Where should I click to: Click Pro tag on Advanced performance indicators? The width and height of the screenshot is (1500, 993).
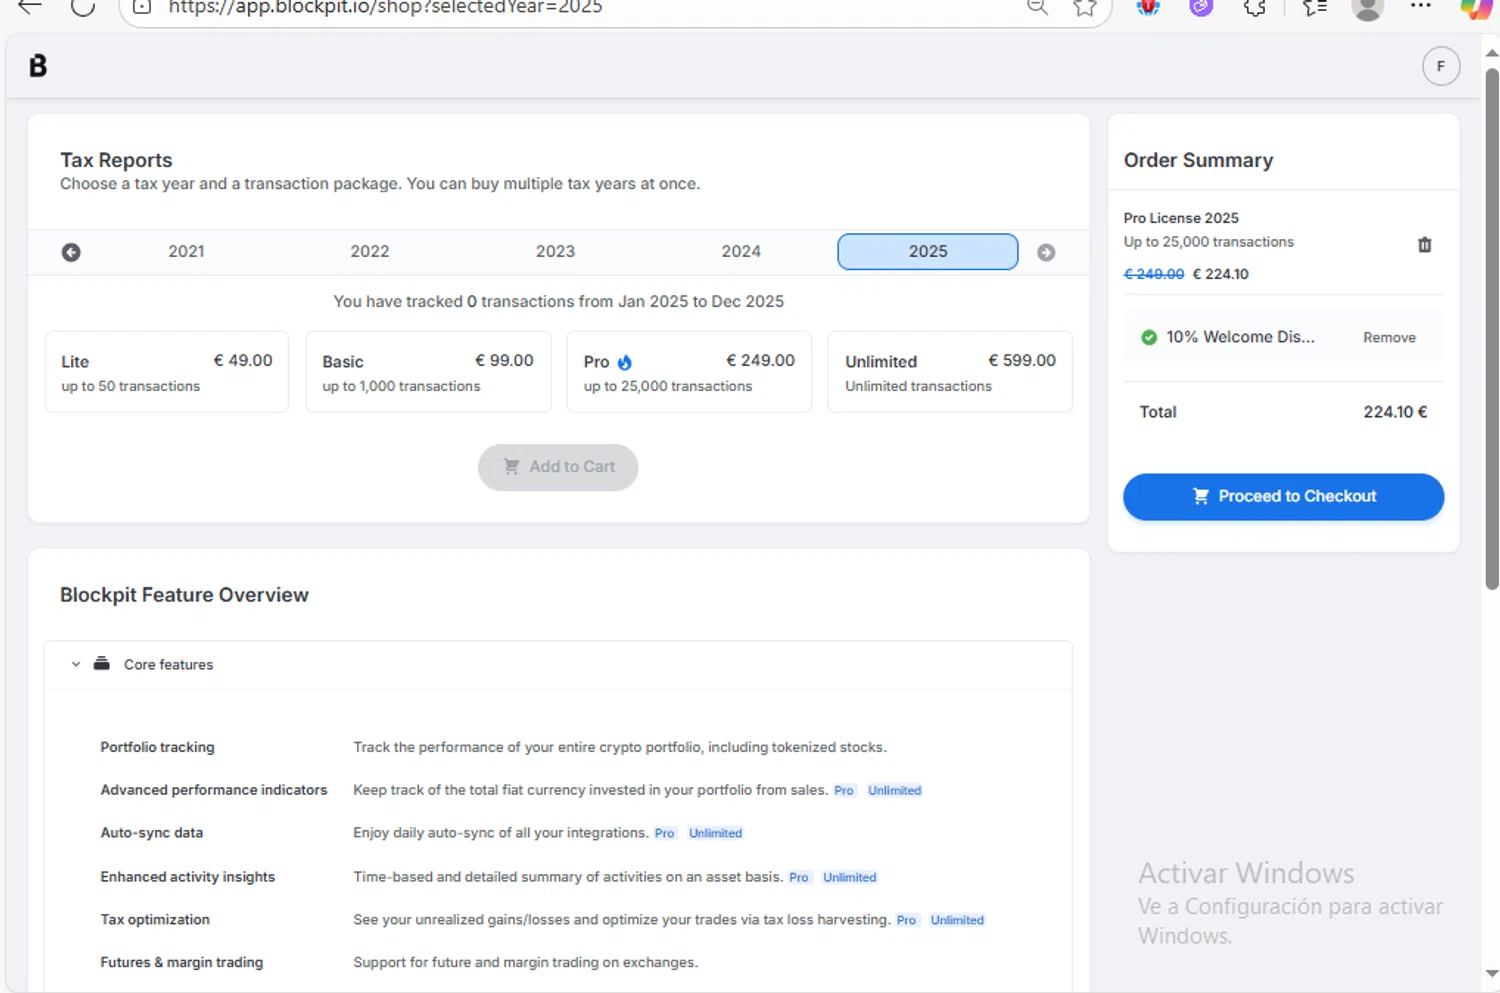(844, 791)
